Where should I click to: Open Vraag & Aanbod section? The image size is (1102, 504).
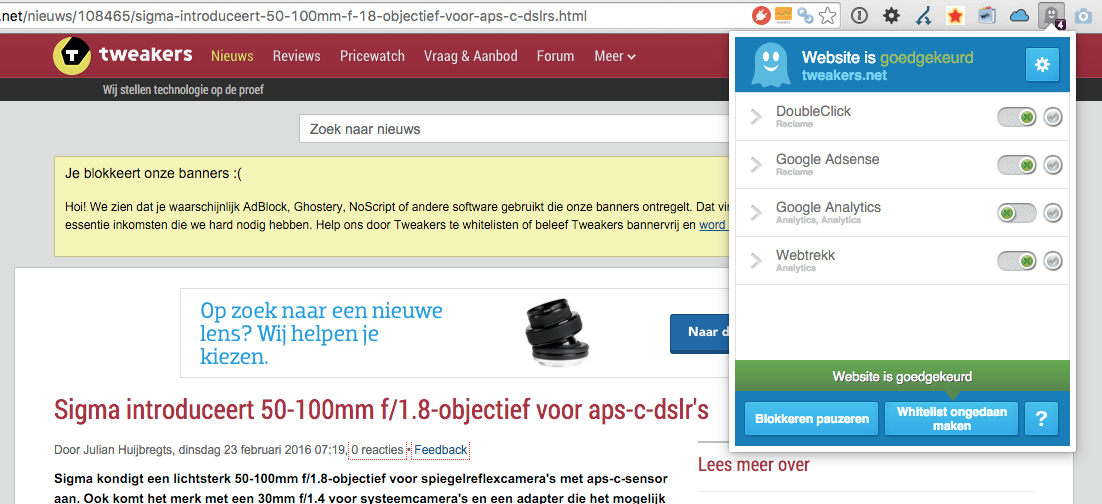(471, 56)
